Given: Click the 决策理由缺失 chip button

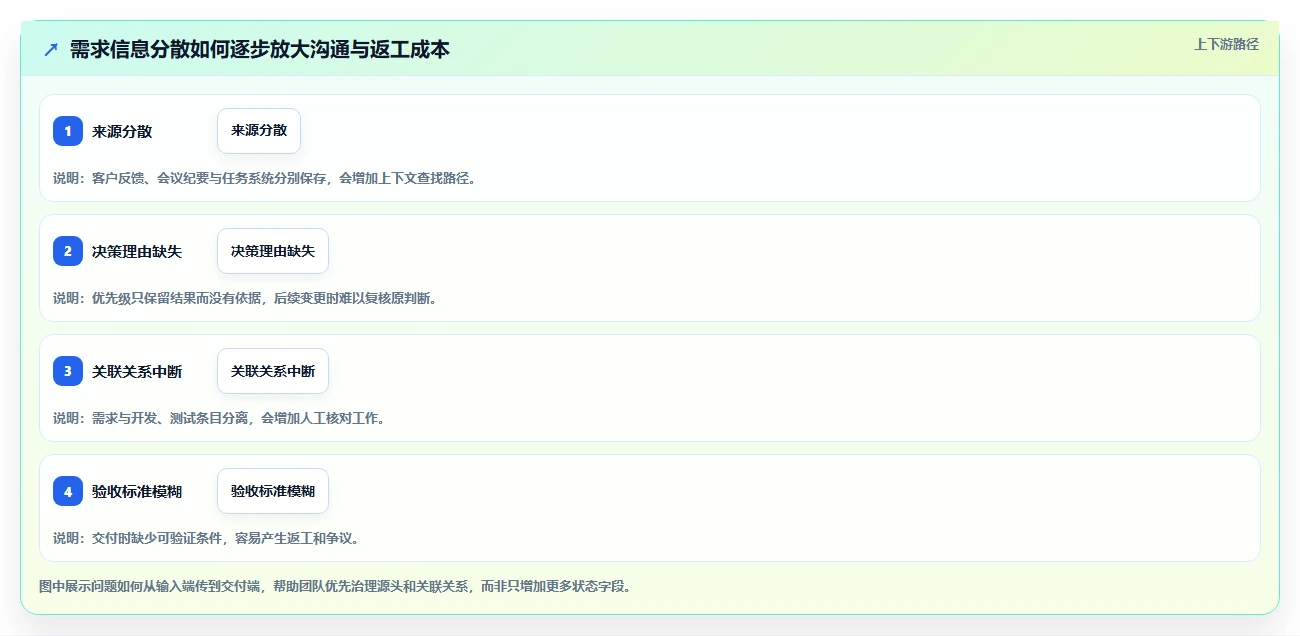Looking at the screenshot, I should pyautogui.click(x=273, y=251).
